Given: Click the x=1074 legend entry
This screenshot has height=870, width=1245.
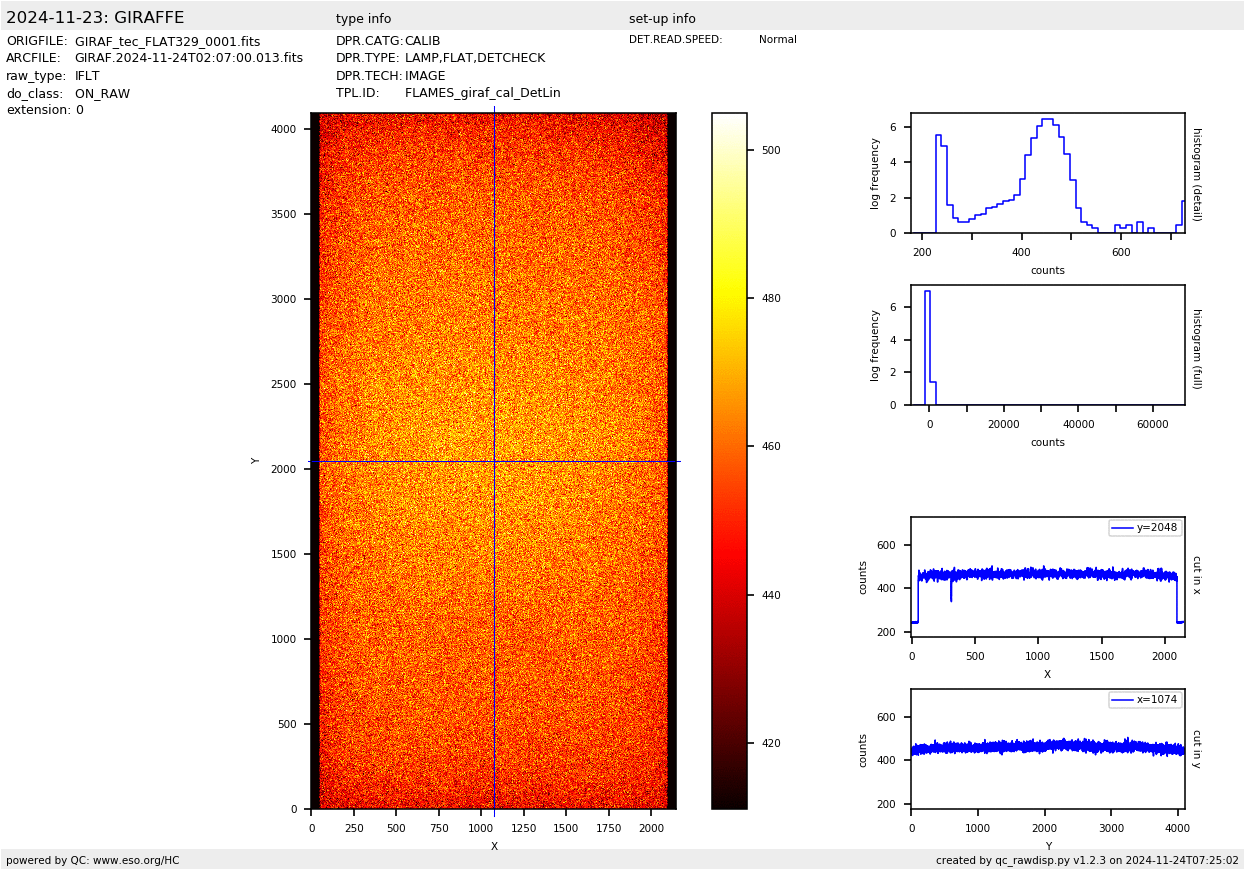Looking at the screenshot, I should click(1145, 700).
